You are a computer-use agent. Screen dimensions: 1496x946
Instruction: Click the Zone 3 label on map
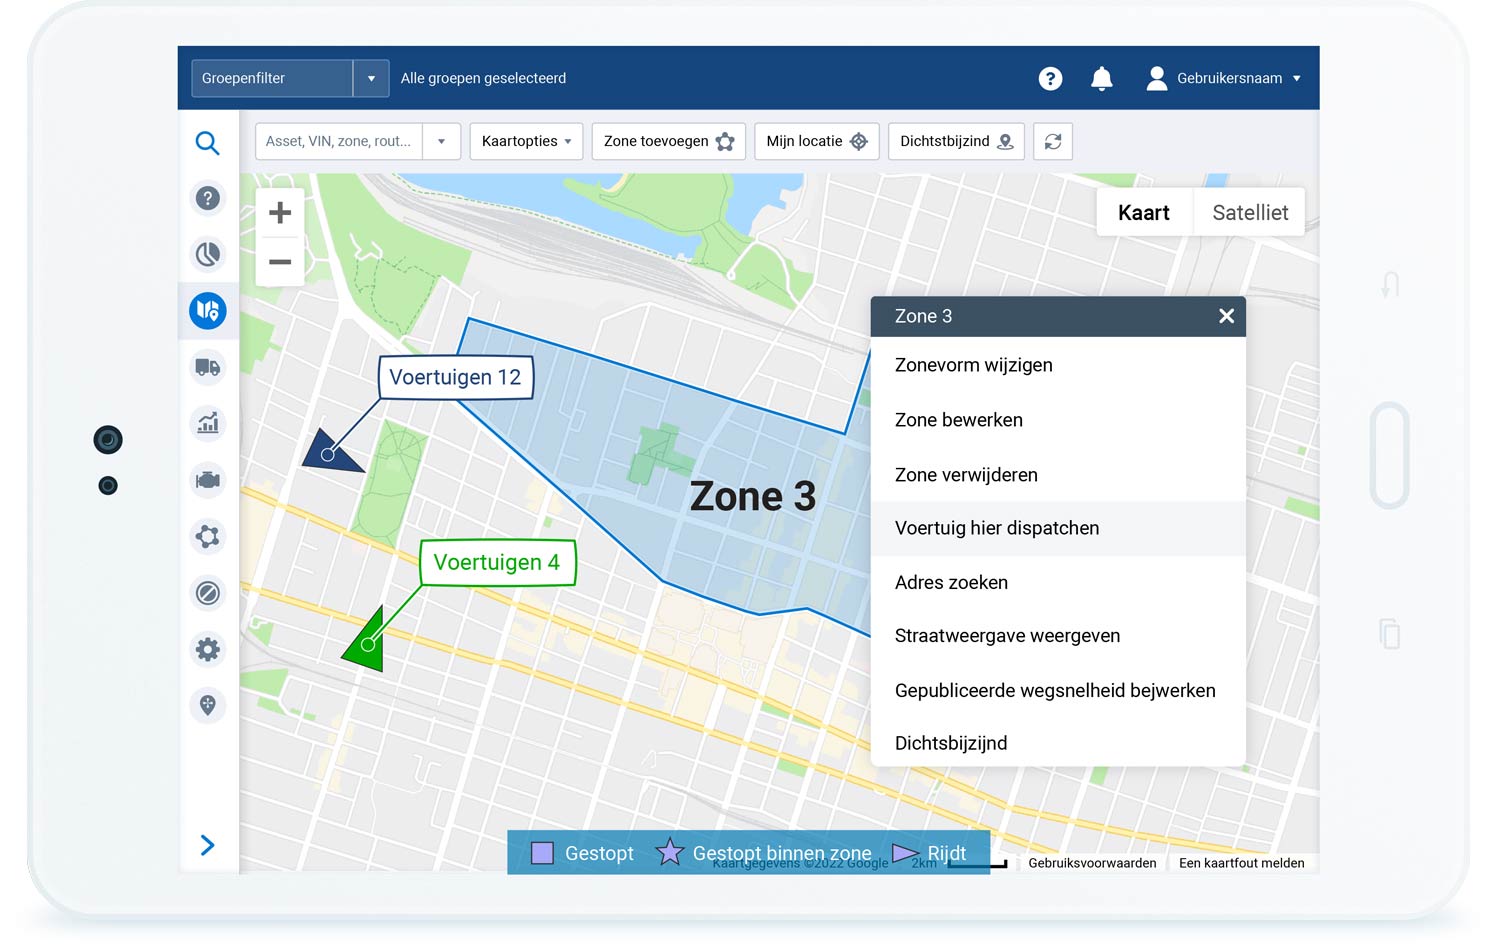pos(753,496)
